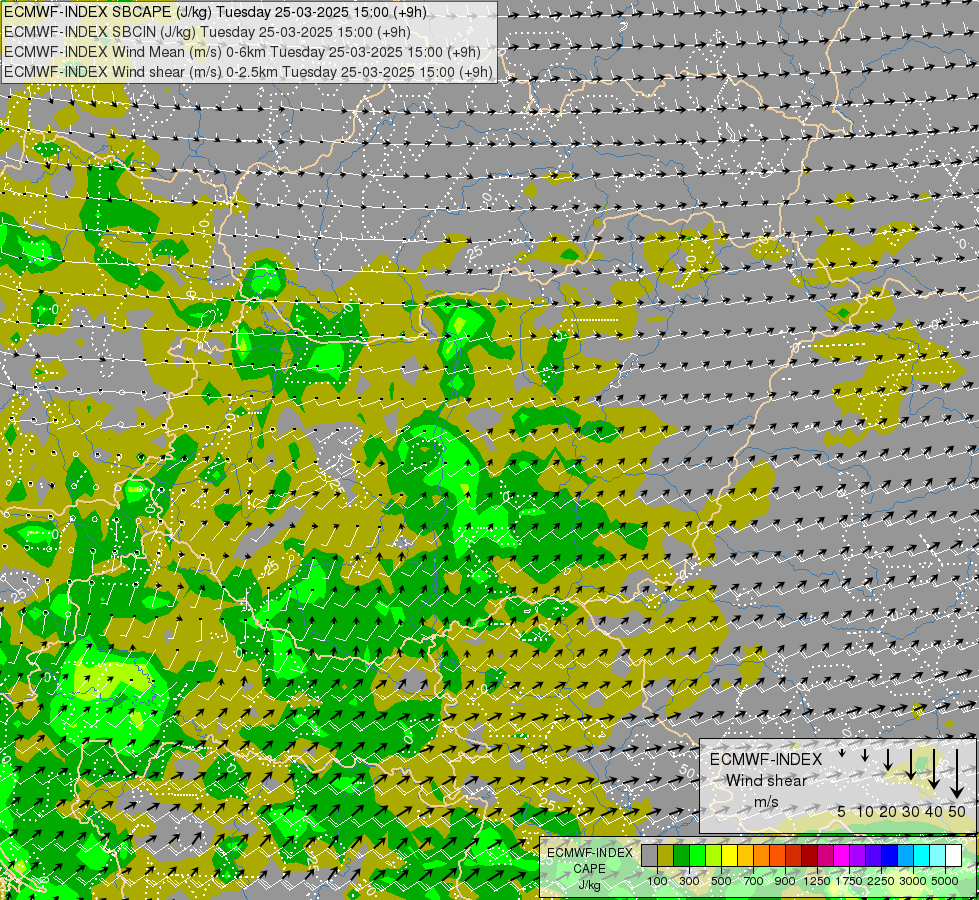The height and width of the screenshot is (900, 979).
Task: Click the 50 label in wind shear legend
Action: coord(957,811)
